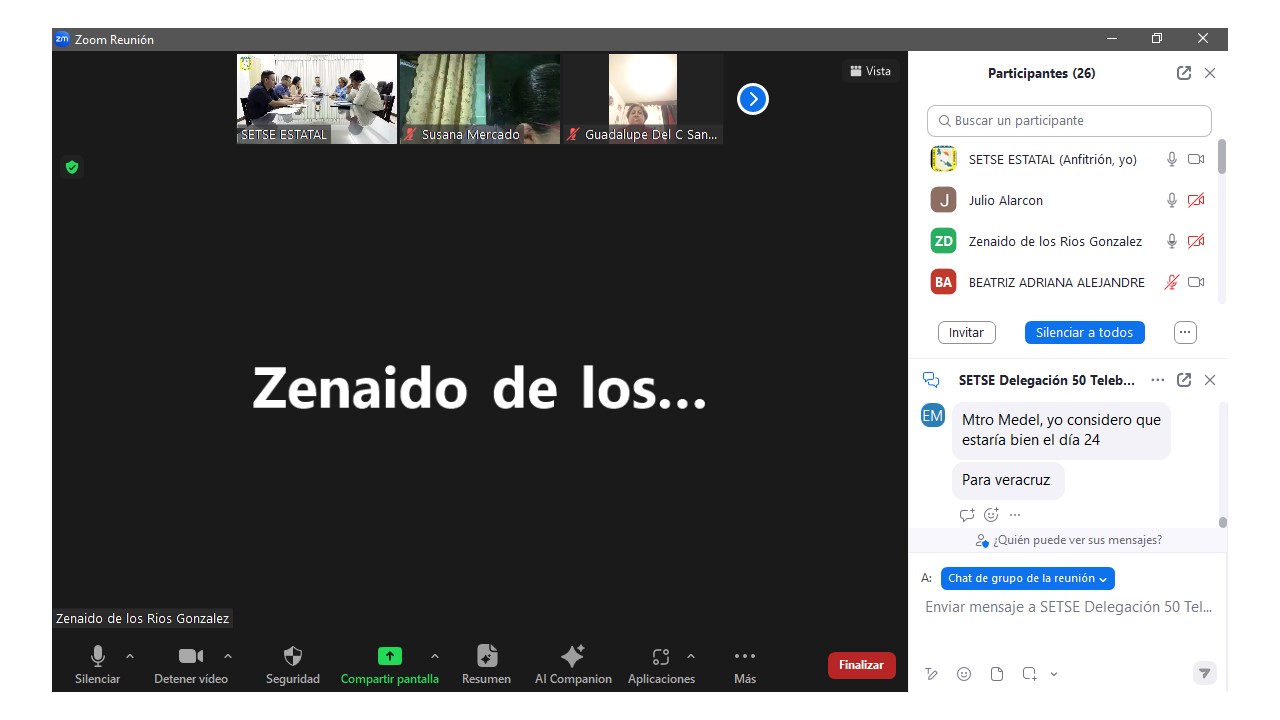Image resolution: width=1280 pixels, height=720 pixels.
Task: Pop out the Participantes panel
Action: tap(1184, 73)
